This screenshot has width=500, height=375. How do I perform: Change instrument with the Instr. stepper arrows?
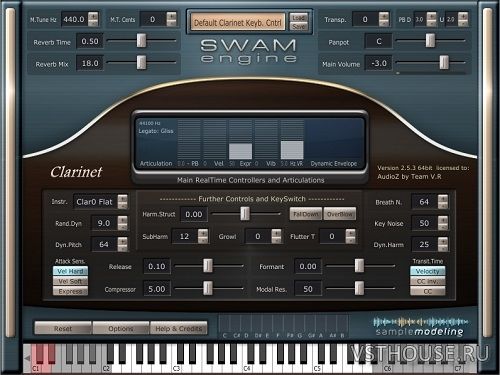[122, 202]
